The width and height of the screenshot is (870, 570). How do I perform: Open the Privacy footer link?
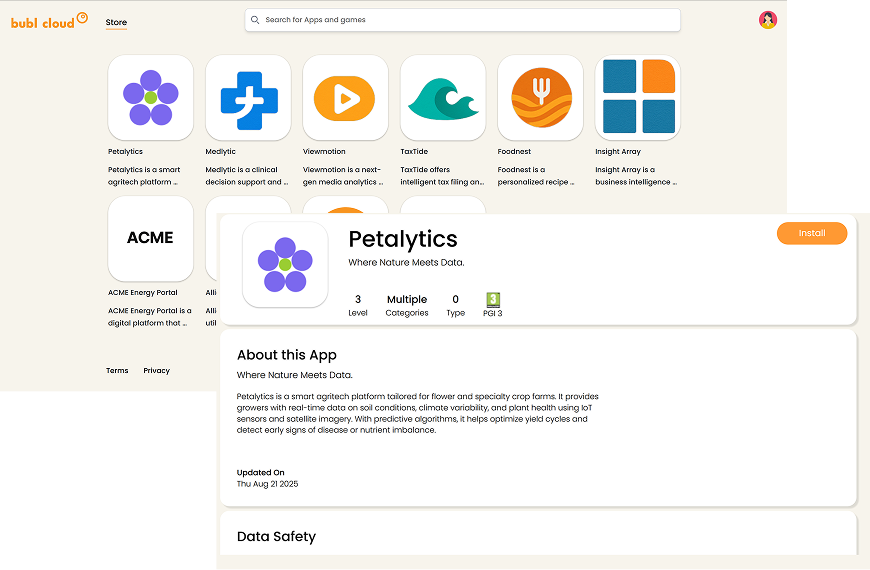(x=156, y=371)
